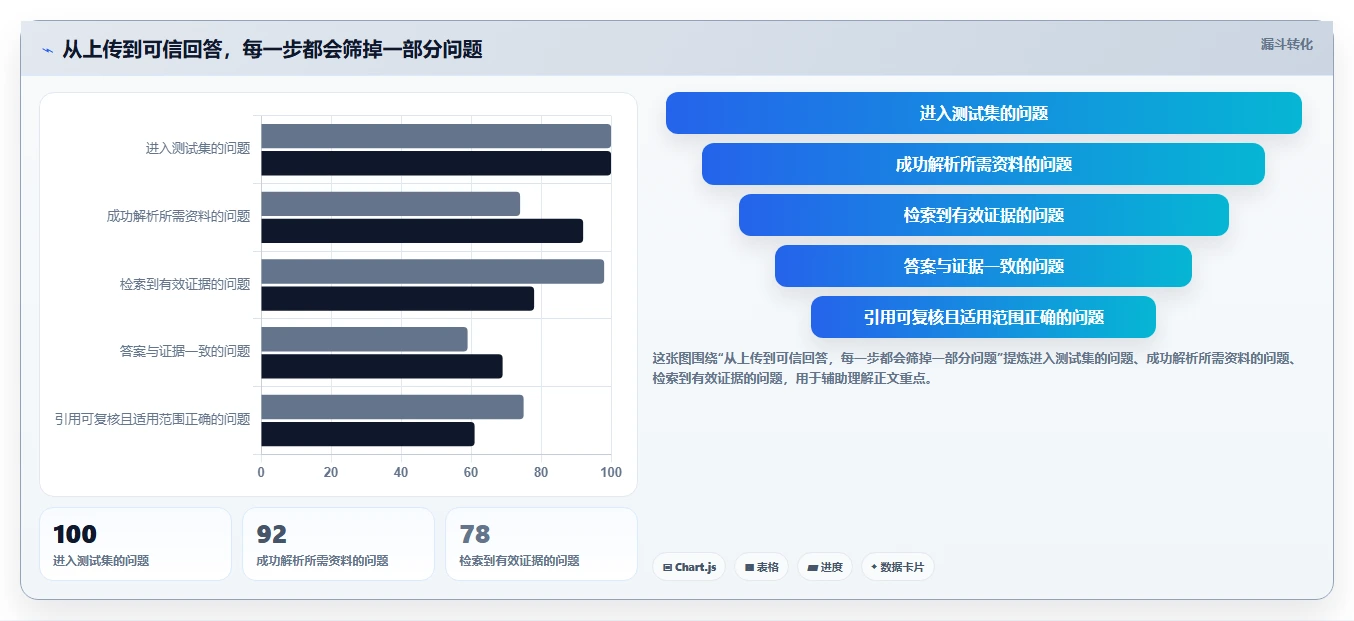
Task: Select funnel step 成功解析所需资料的问题
Action: point(984,164)
